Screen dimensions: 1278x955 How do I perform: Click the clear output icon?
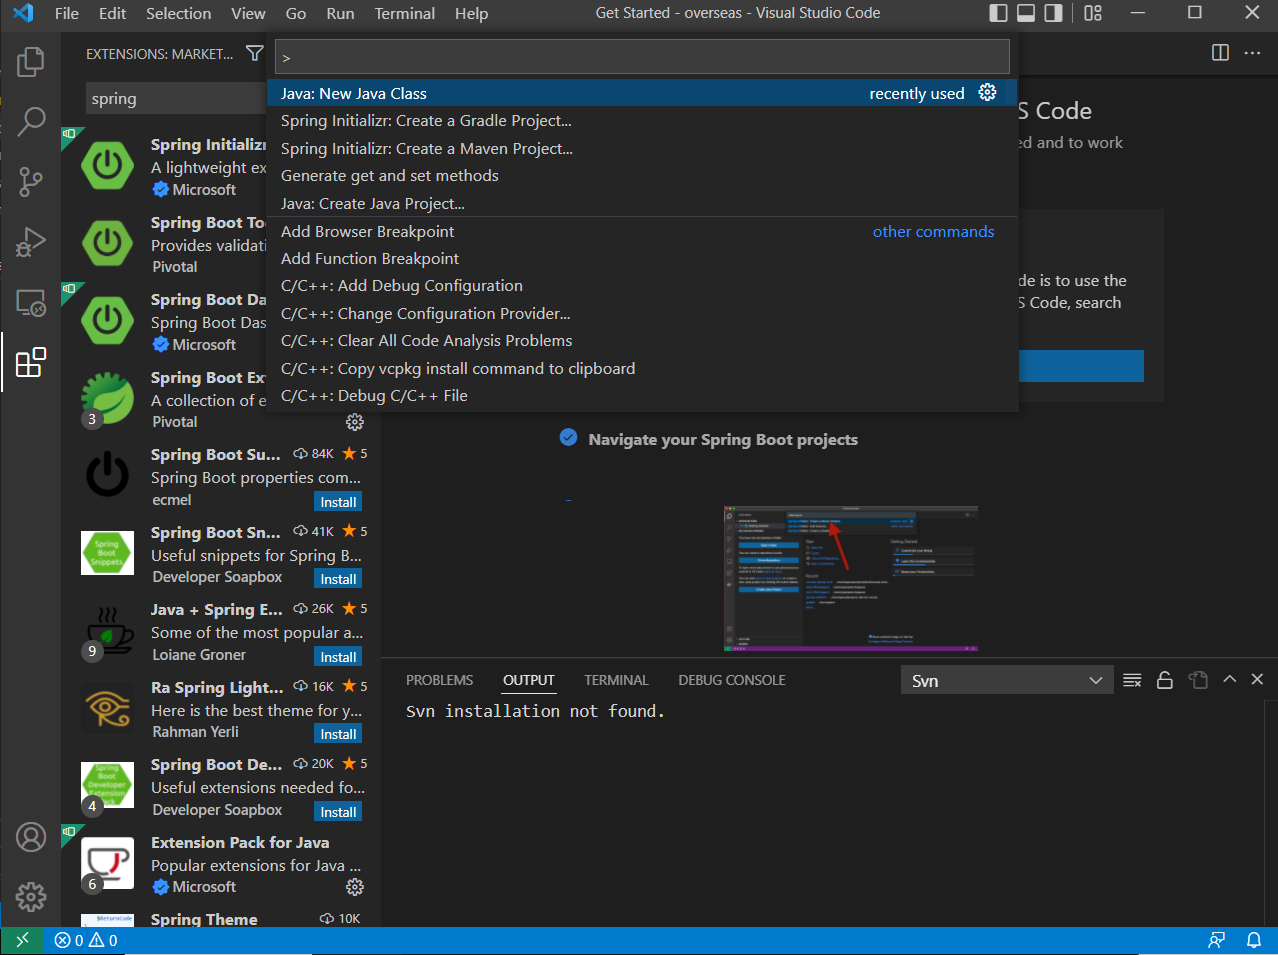(1132, 680)
